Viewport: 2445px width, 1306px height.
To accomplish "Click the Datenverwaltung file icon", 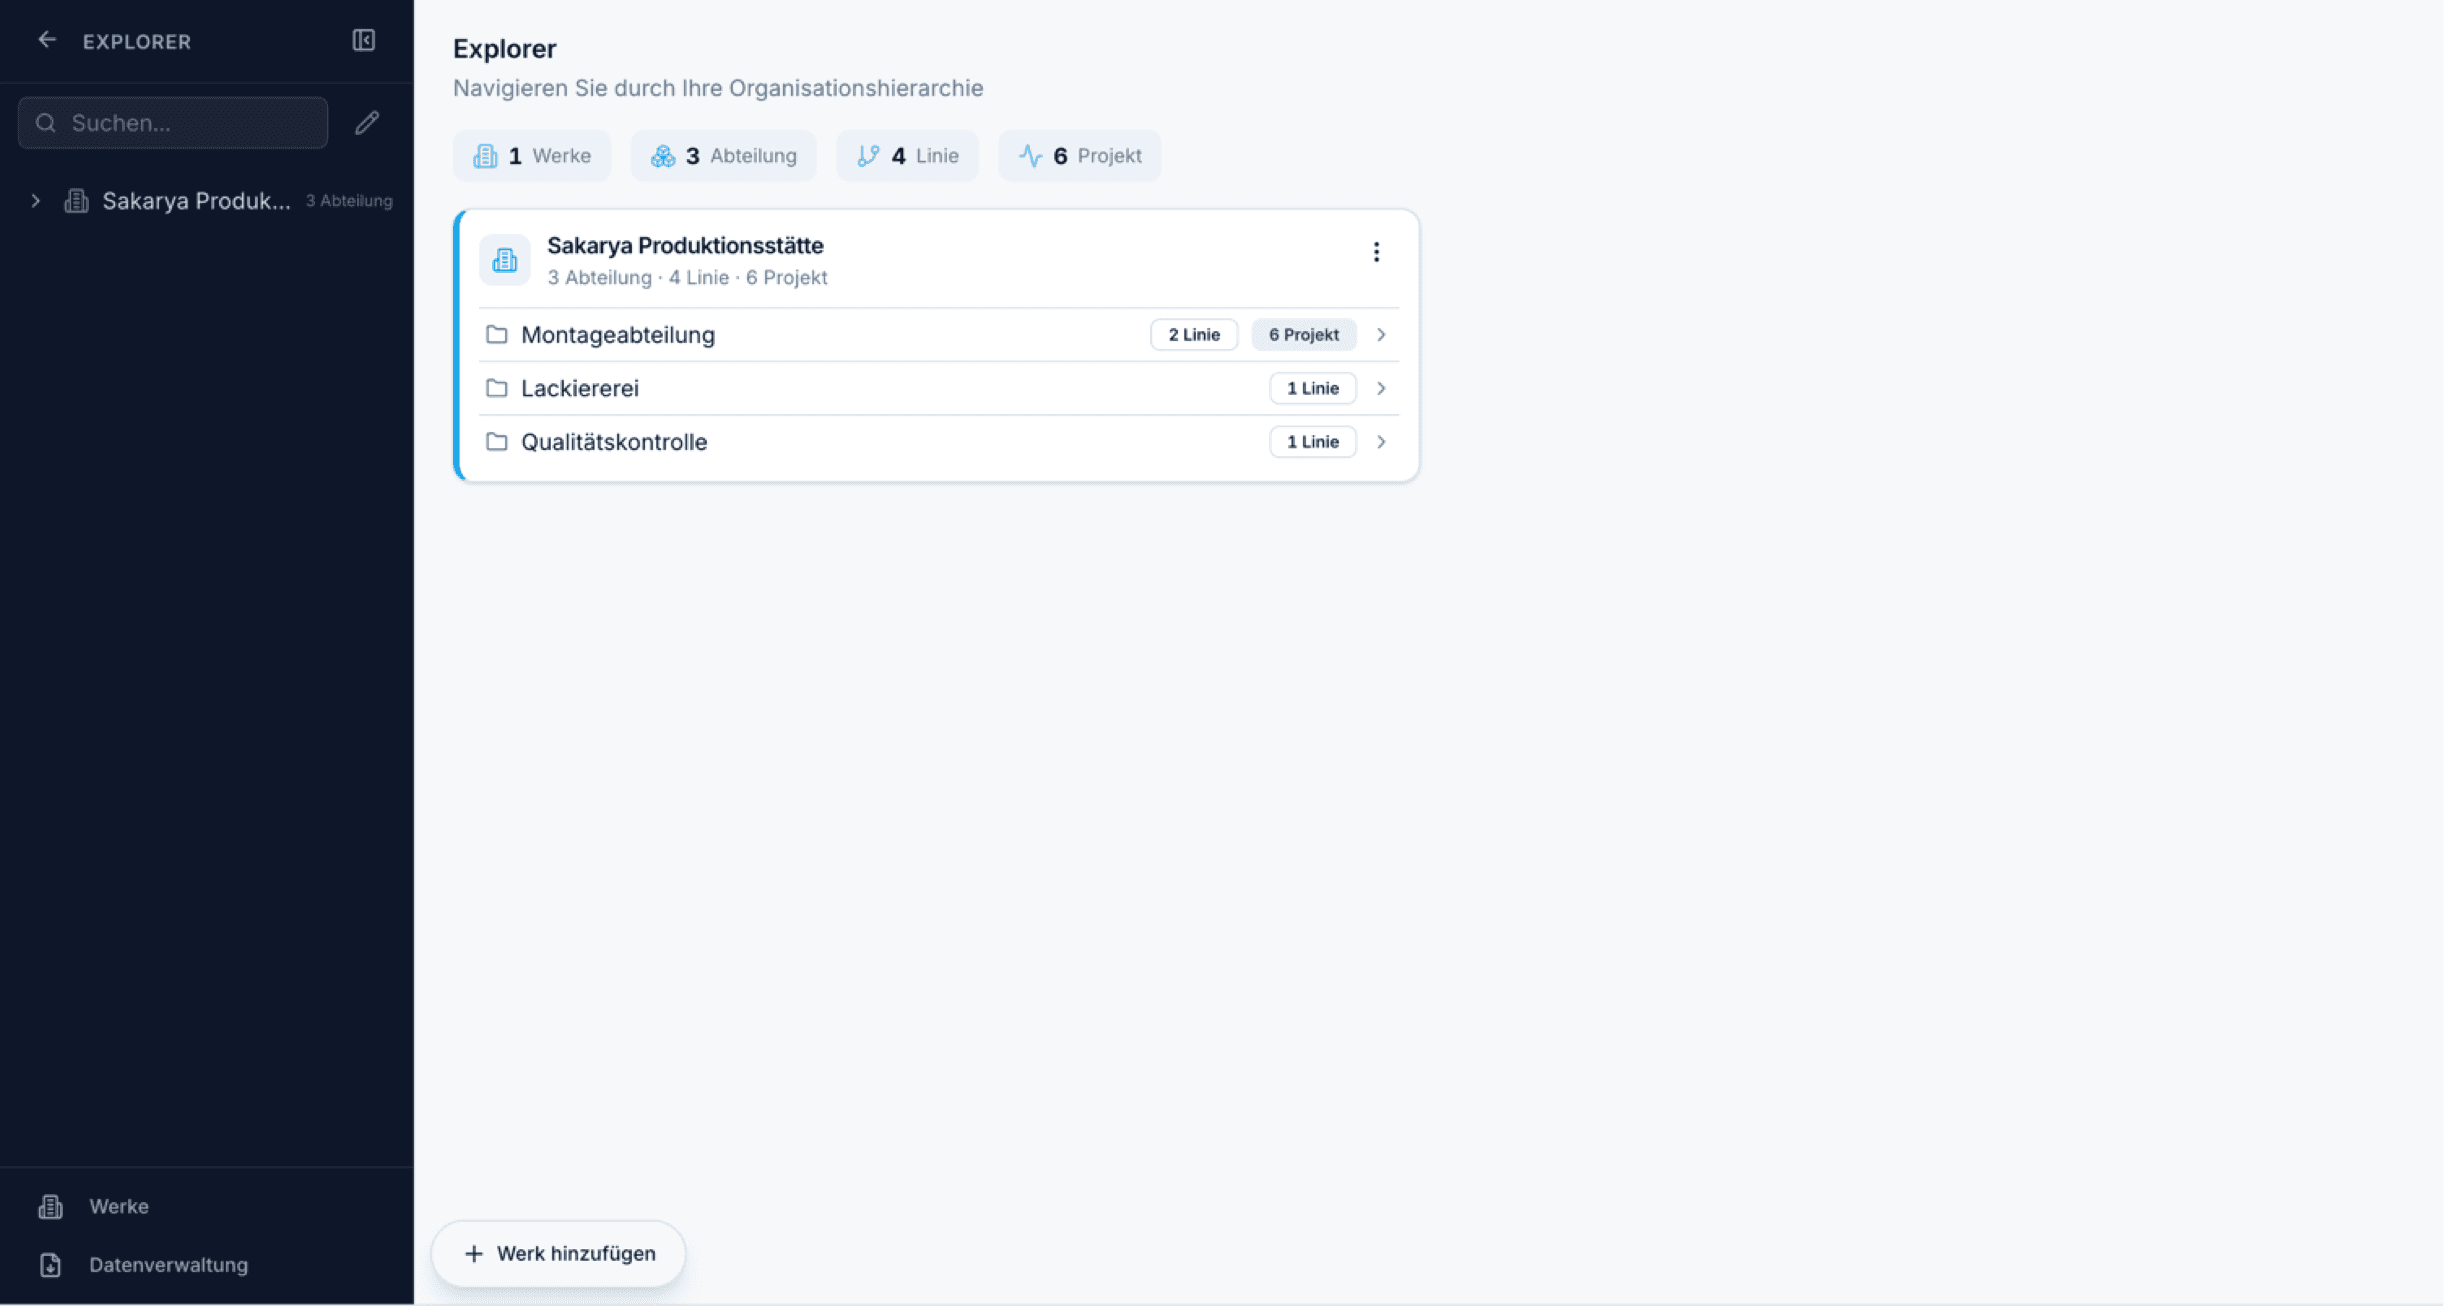I will [x=50, y=1265].
